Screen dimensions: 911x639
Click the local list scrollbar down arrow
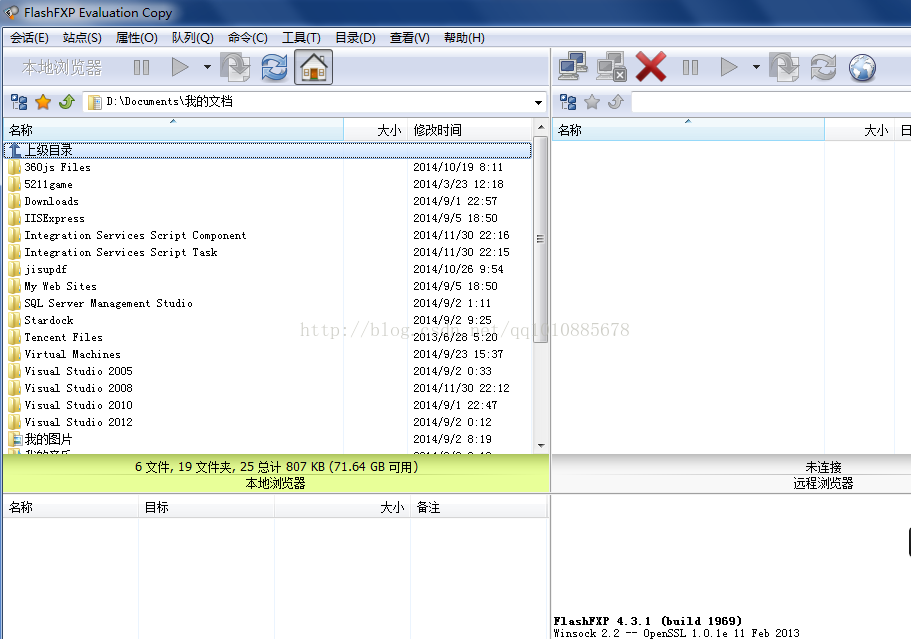tap(541, 446)
